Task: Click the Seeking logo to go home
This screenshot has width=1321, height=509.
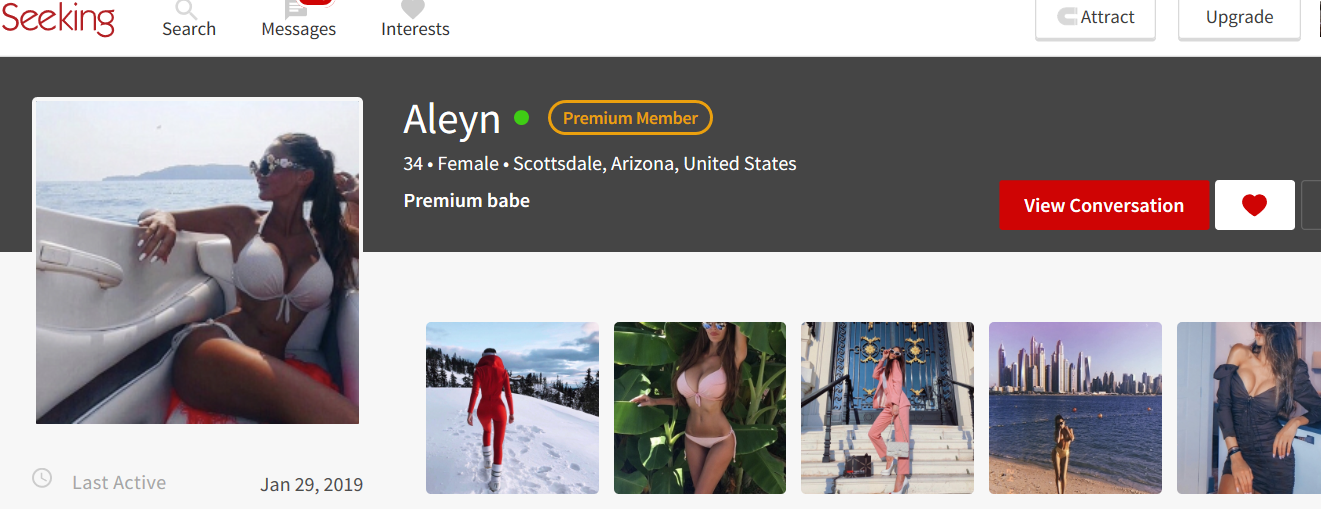Action: pyautogui.click(x=58, y=17)
